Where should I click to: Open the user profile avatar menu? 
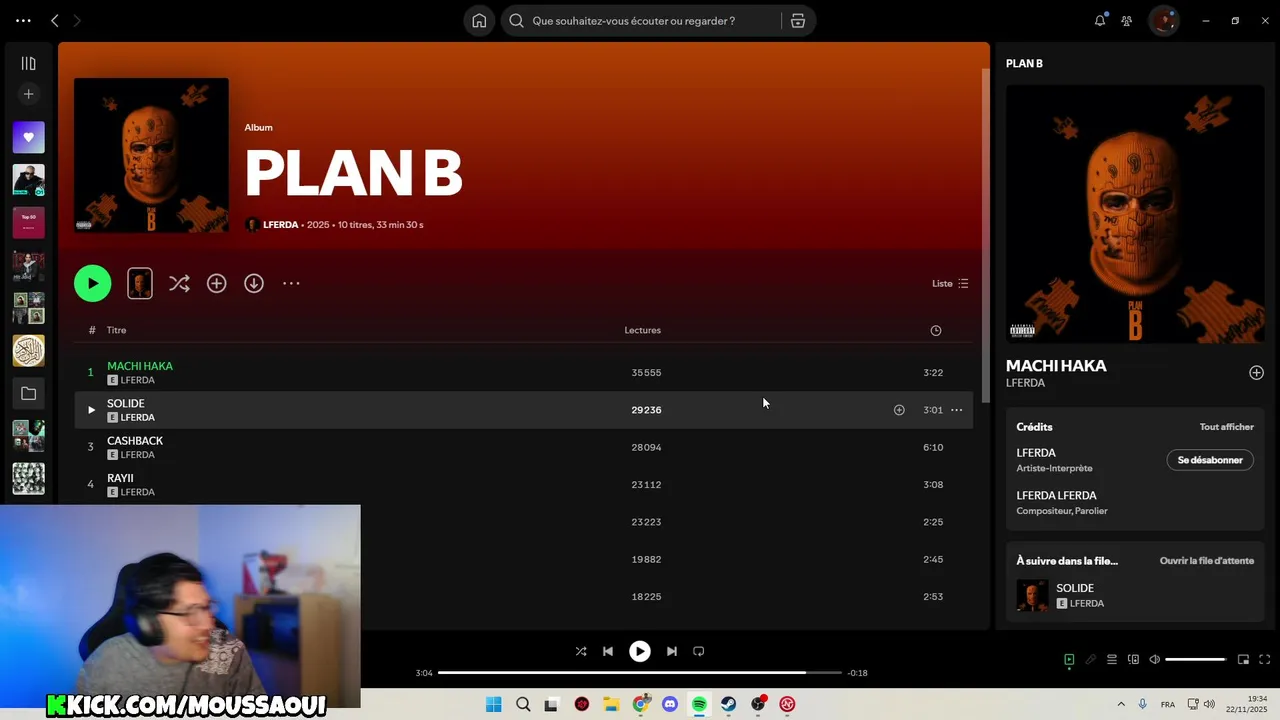point(1163,20)
